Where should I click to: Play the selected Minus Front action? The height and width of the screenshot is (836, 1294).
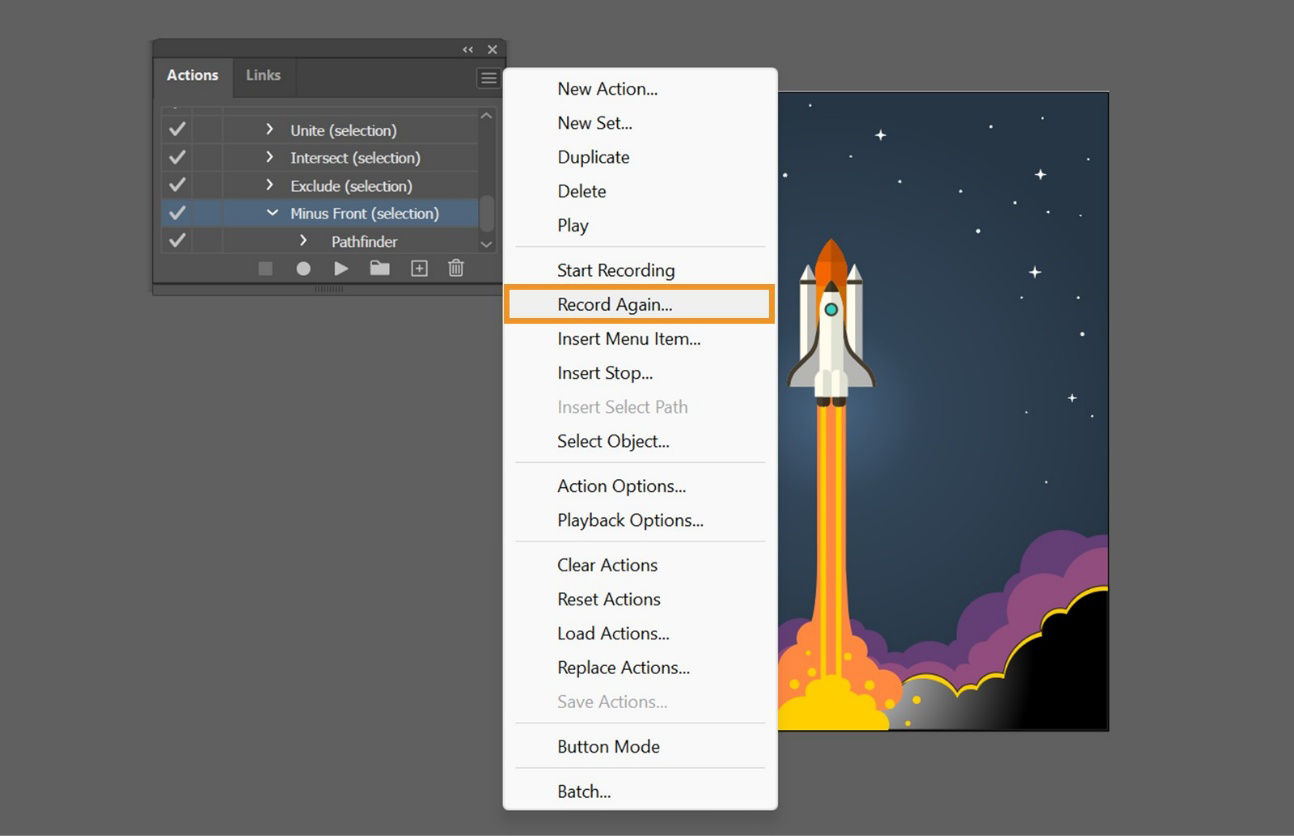(341, 268)
